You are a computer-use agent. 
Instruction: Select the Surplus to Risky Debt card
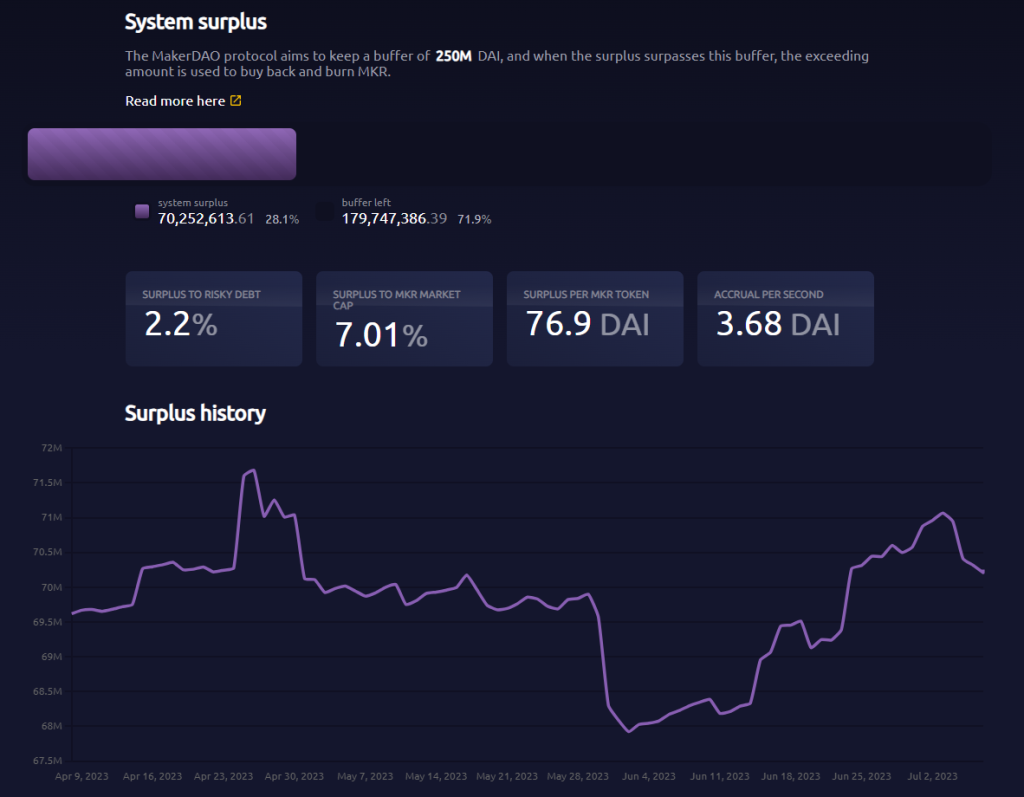click(x=214, y=319)
